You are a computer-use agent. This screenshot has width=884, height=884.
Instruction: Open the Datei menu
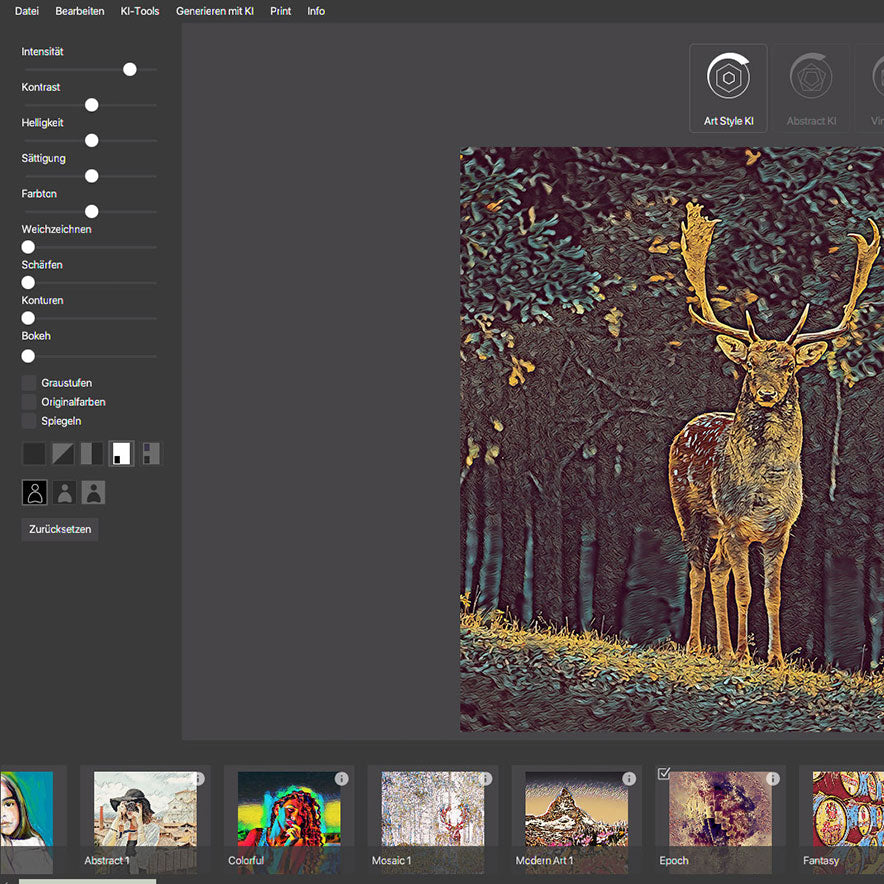[26, 11]
